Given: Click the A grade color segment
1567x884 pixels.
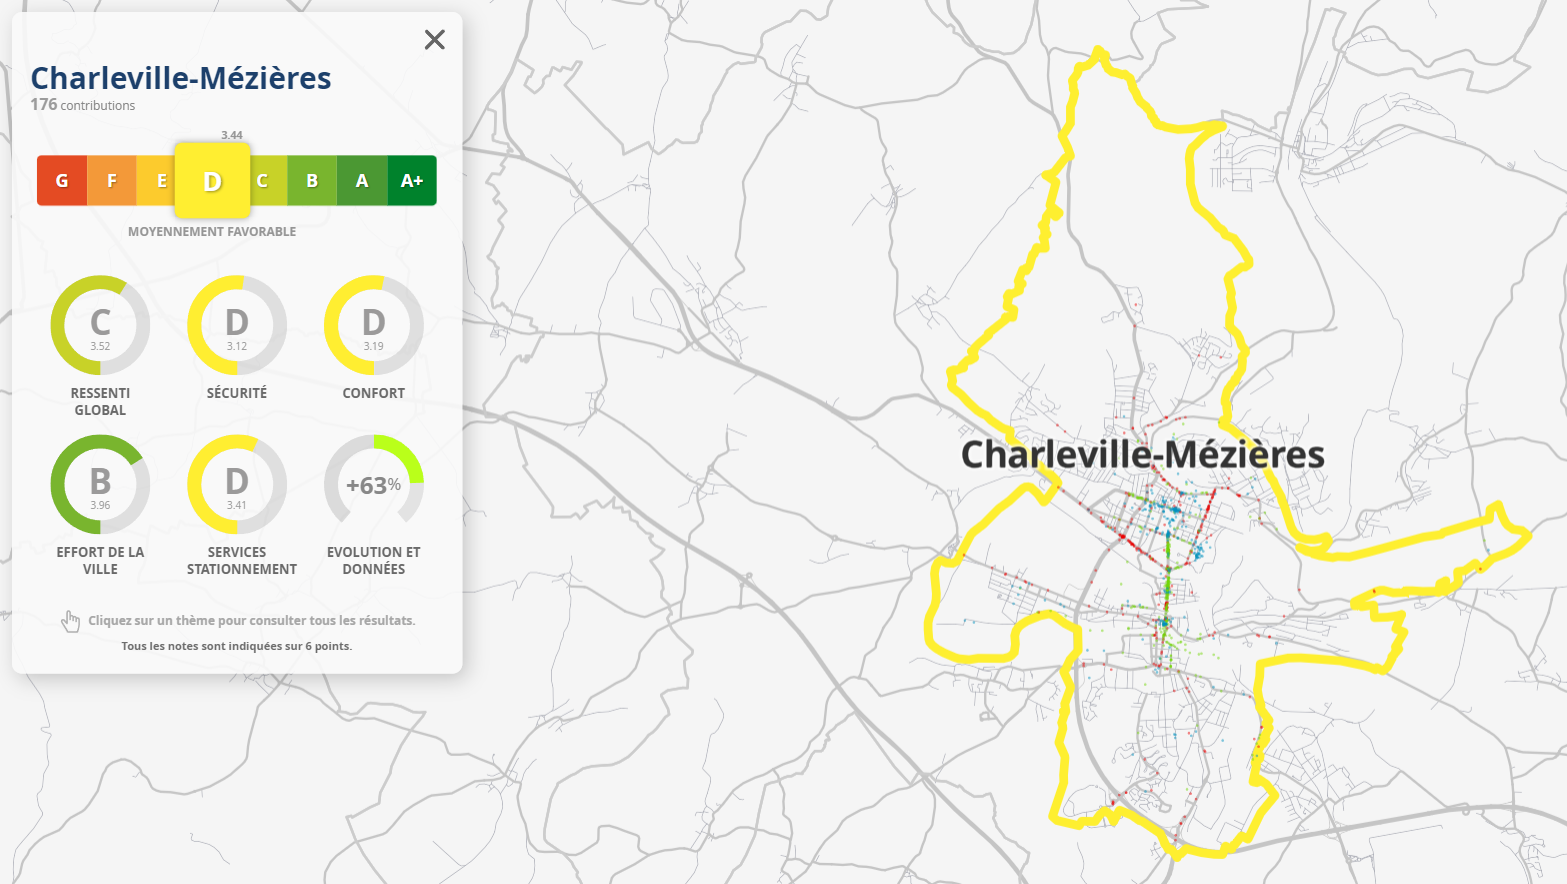Looking at the screenshot, I should (x=362, y=181).
